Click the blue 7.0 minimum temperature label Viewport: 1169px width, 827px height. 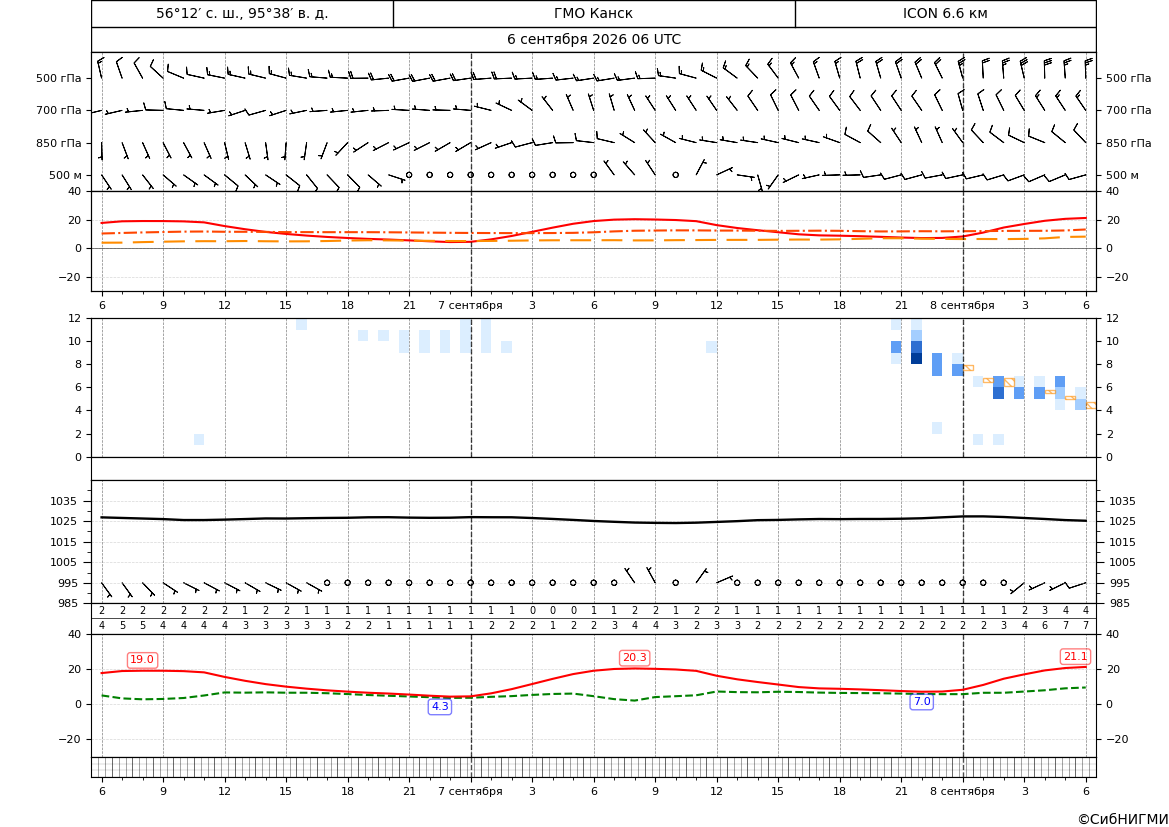(x=921, y=701)
